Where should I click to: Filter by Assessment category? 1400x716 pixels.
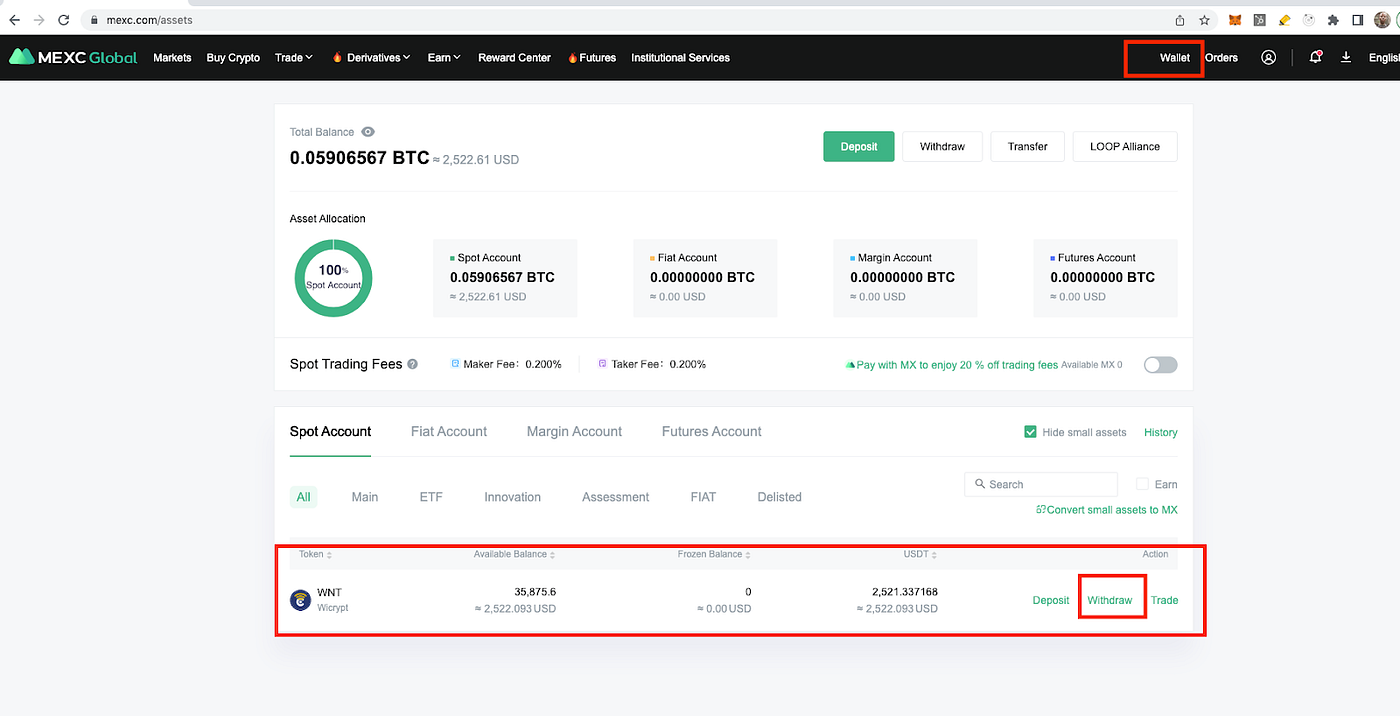click(615, 497)
